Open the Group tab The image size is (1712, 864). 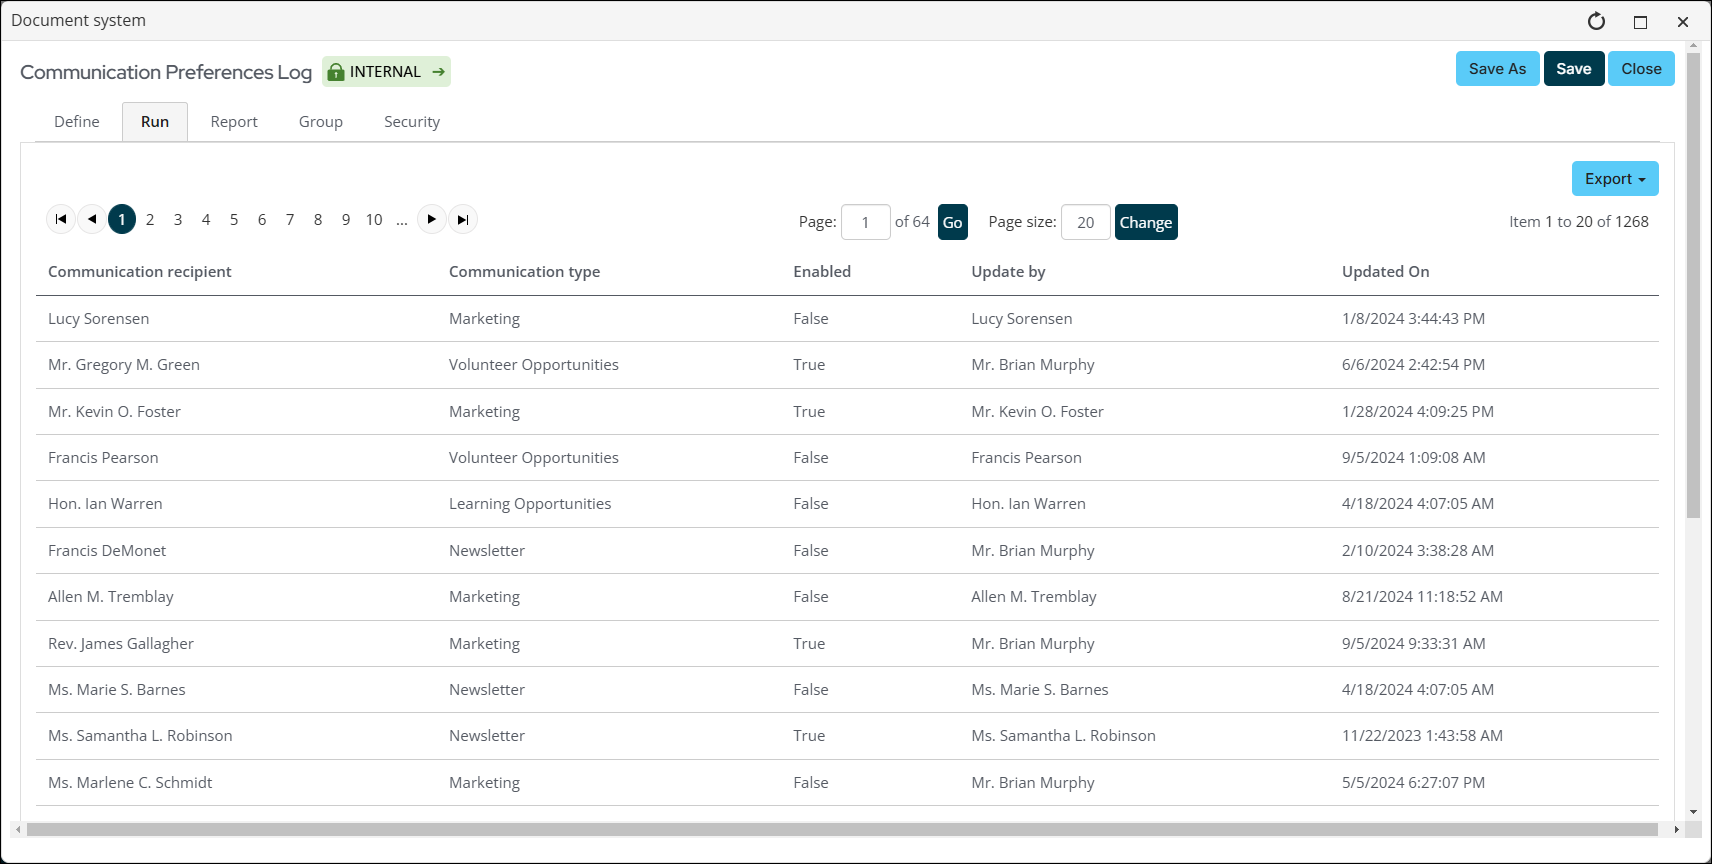click(321, 122)
